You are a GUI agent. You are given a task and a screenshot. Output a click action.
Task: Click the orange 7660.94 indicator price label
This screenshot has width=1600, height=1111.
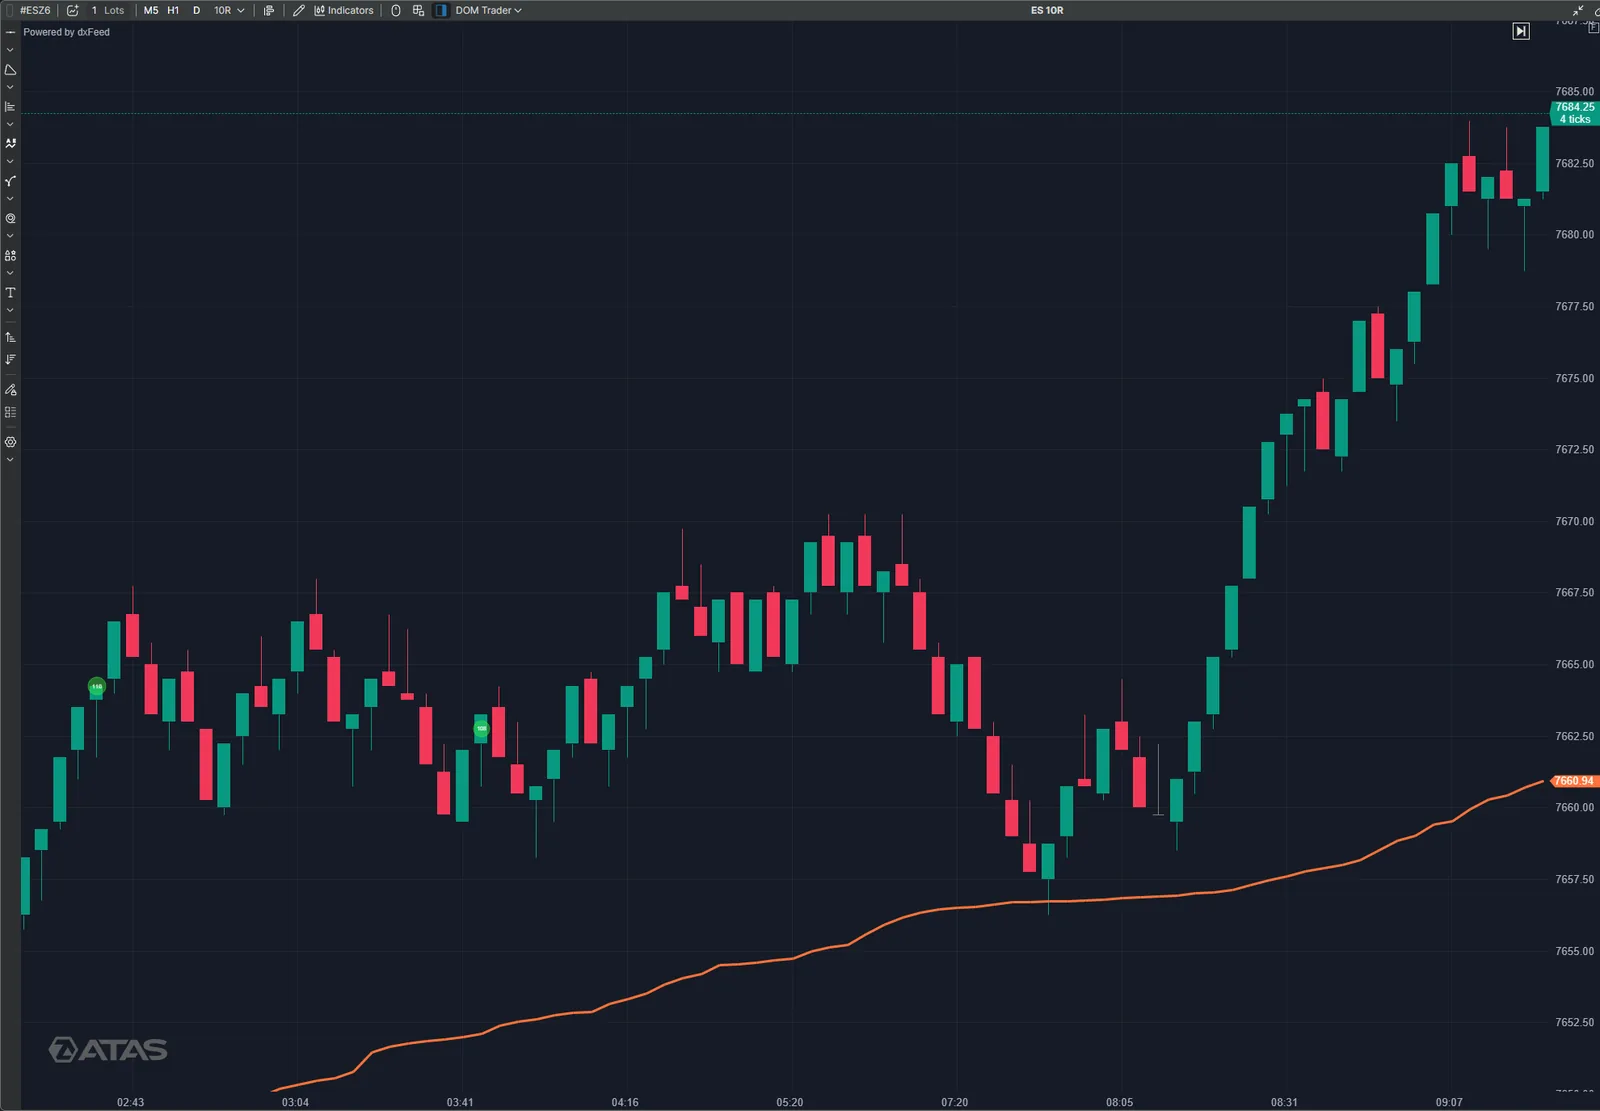pyautogui.click(x=1575, y=781)
